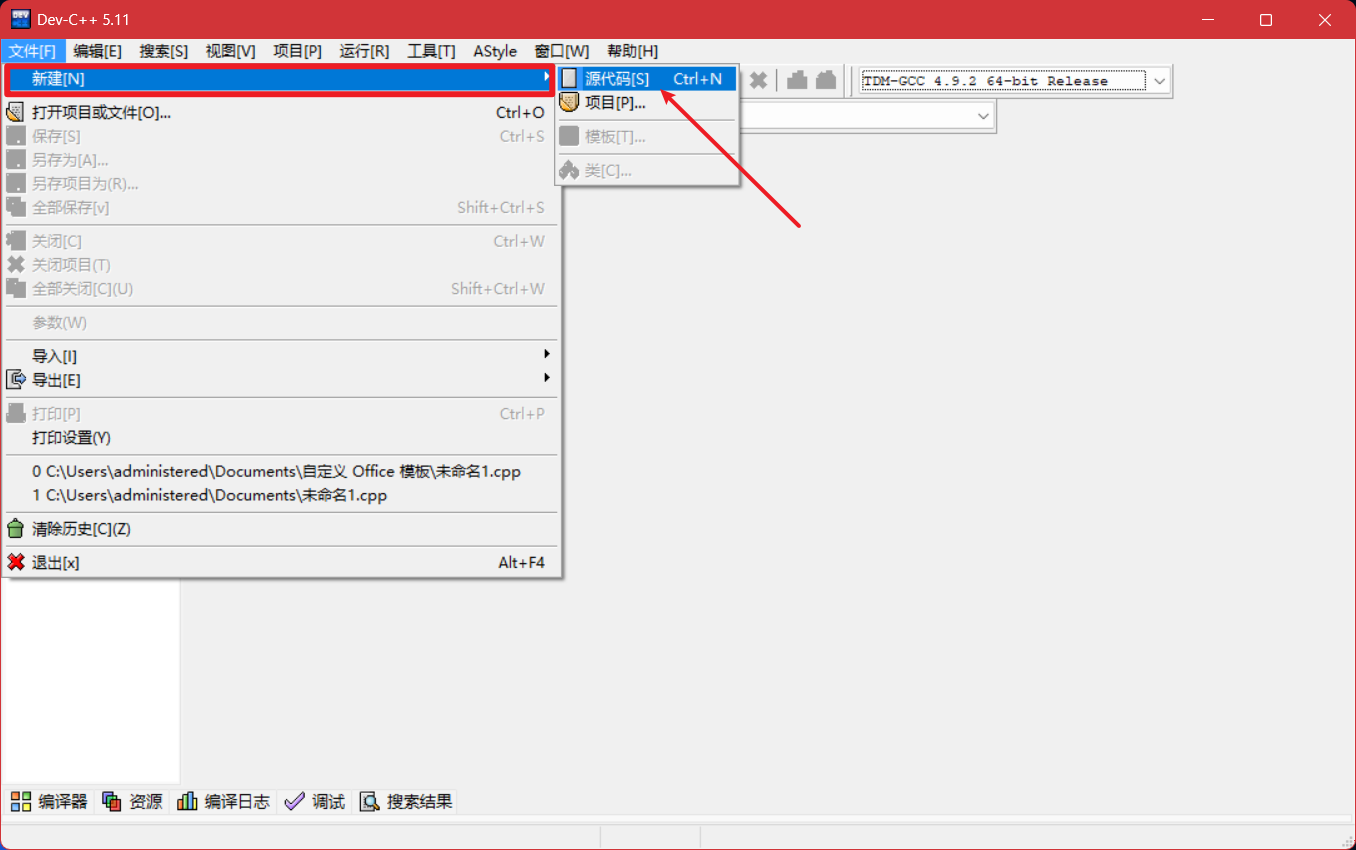The height and width of the screenshot is (850, 1356).
Task: Choose 源代码[S] in the 新建 submenu
Action: point(647,78)
